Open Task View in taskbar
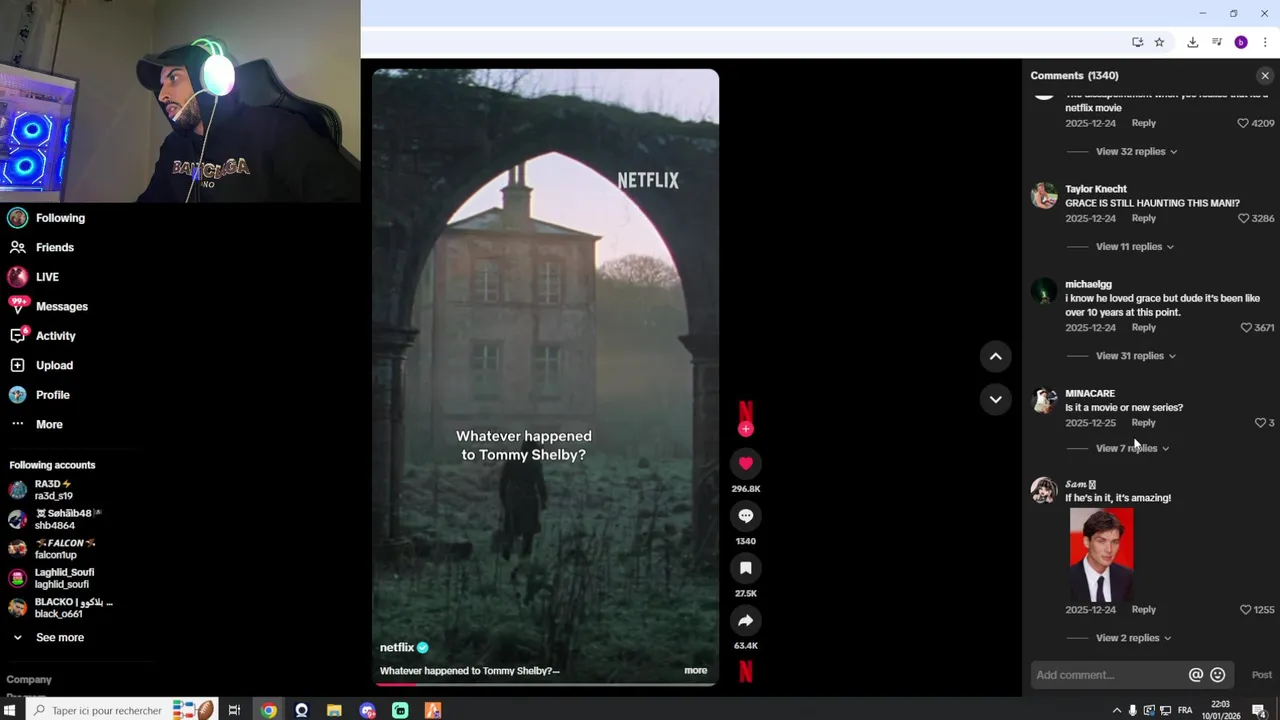The image size is (1280, 720). point(234,711)
